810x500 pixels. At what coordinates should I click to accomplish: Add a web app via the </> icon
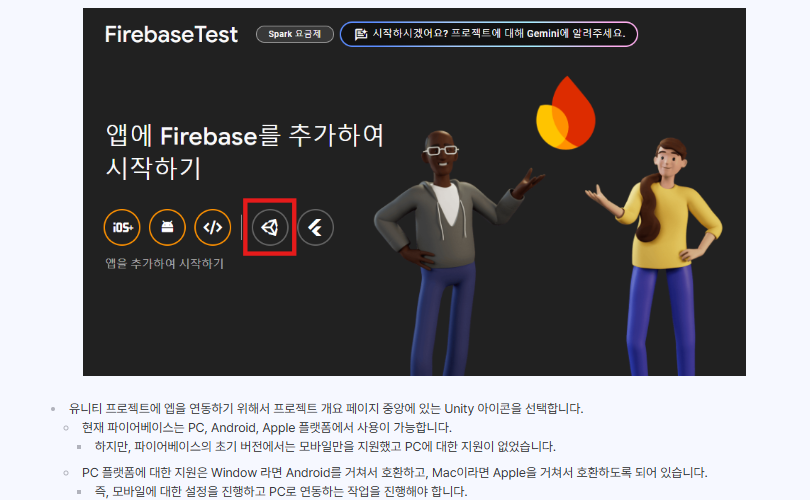(213, 227)
